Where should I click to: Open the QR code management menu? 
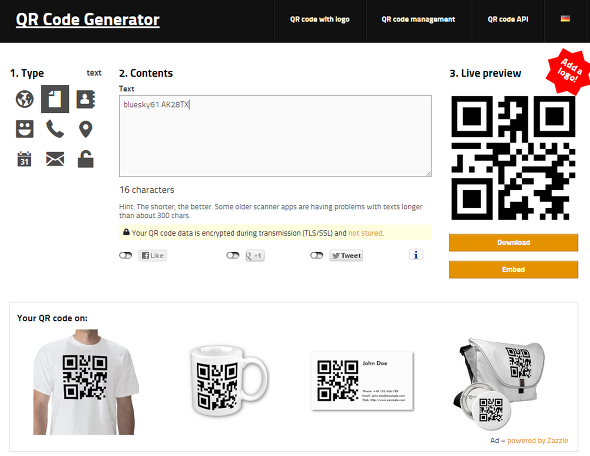pyautogui.click(x=418, y=20)
